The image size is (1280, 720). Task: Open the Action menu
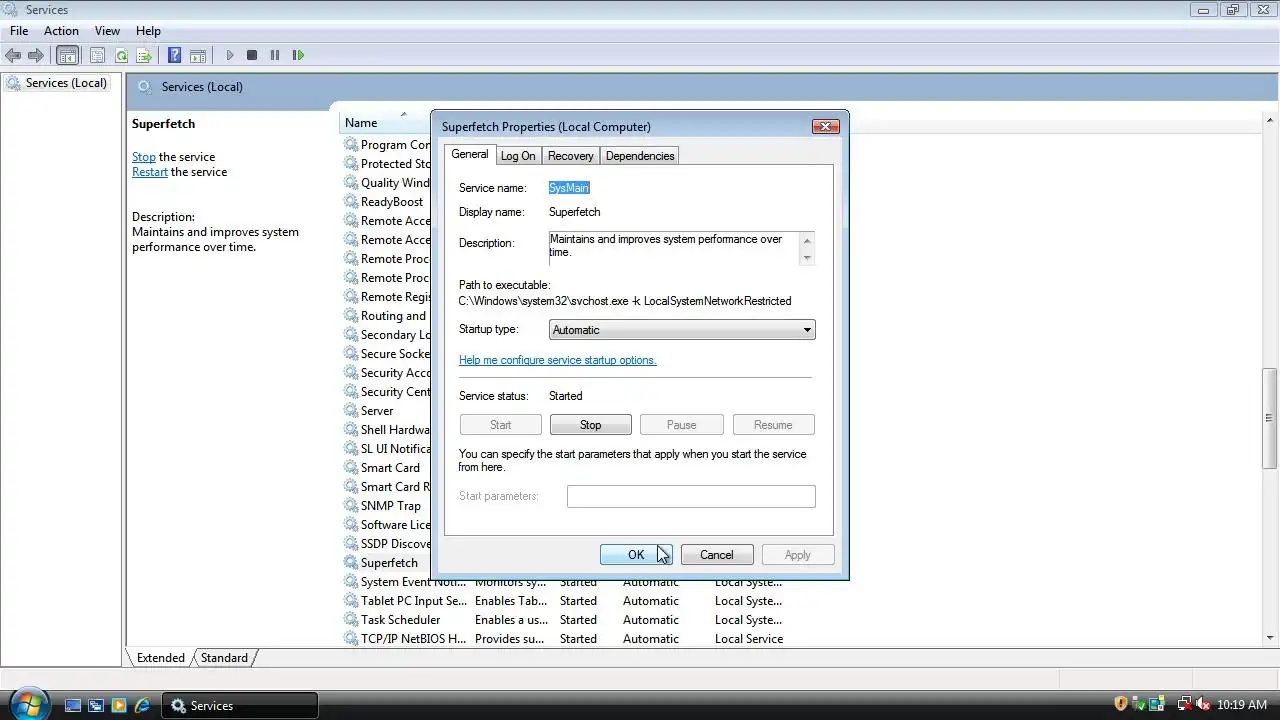pos(61,31)
